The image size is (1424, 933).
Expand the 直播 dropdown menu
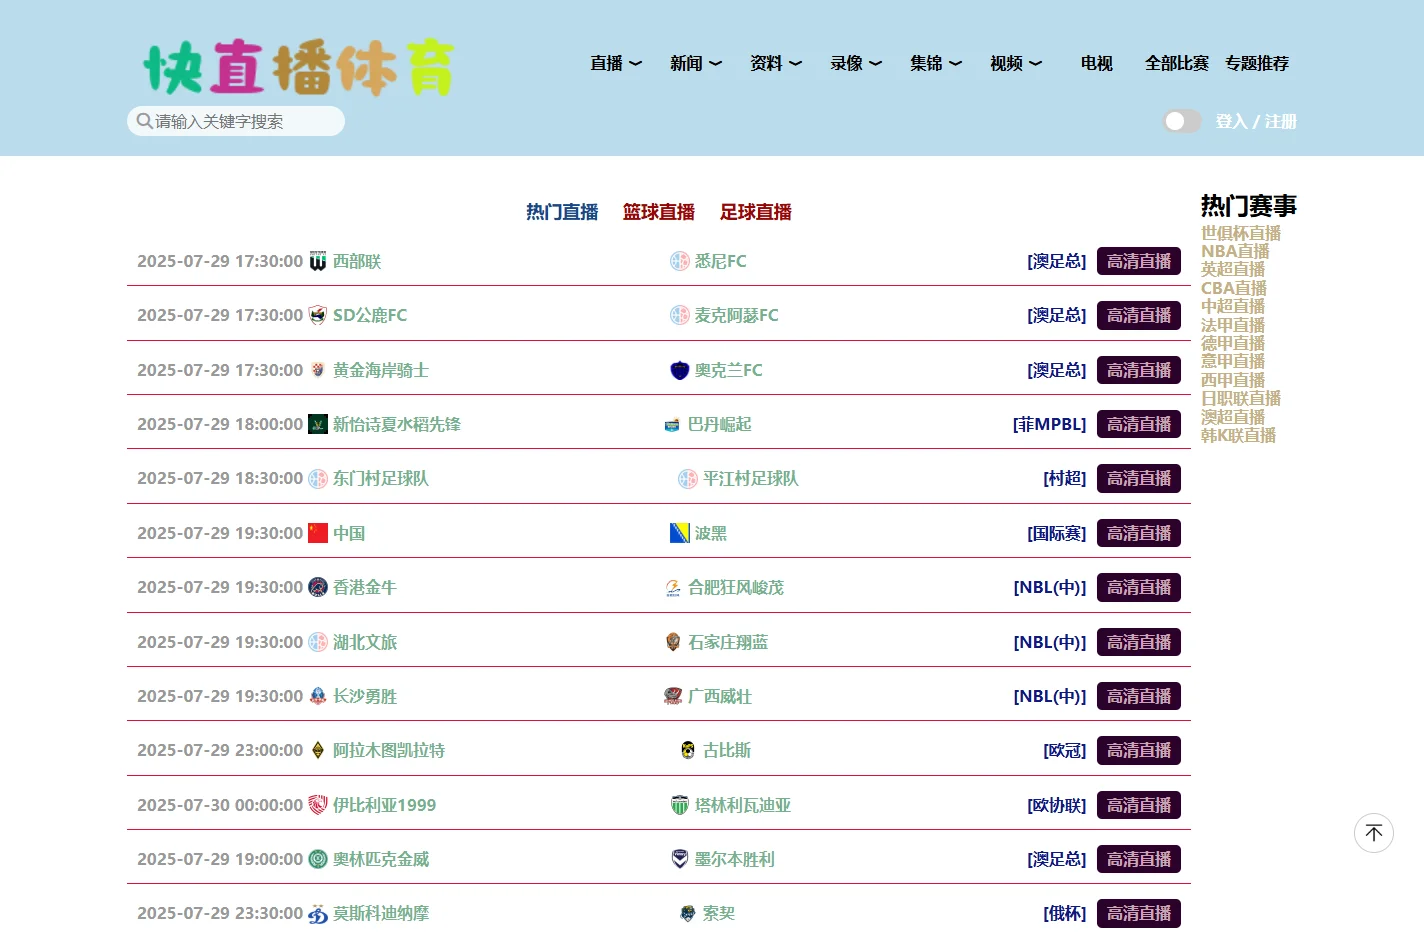coord(616,63)
